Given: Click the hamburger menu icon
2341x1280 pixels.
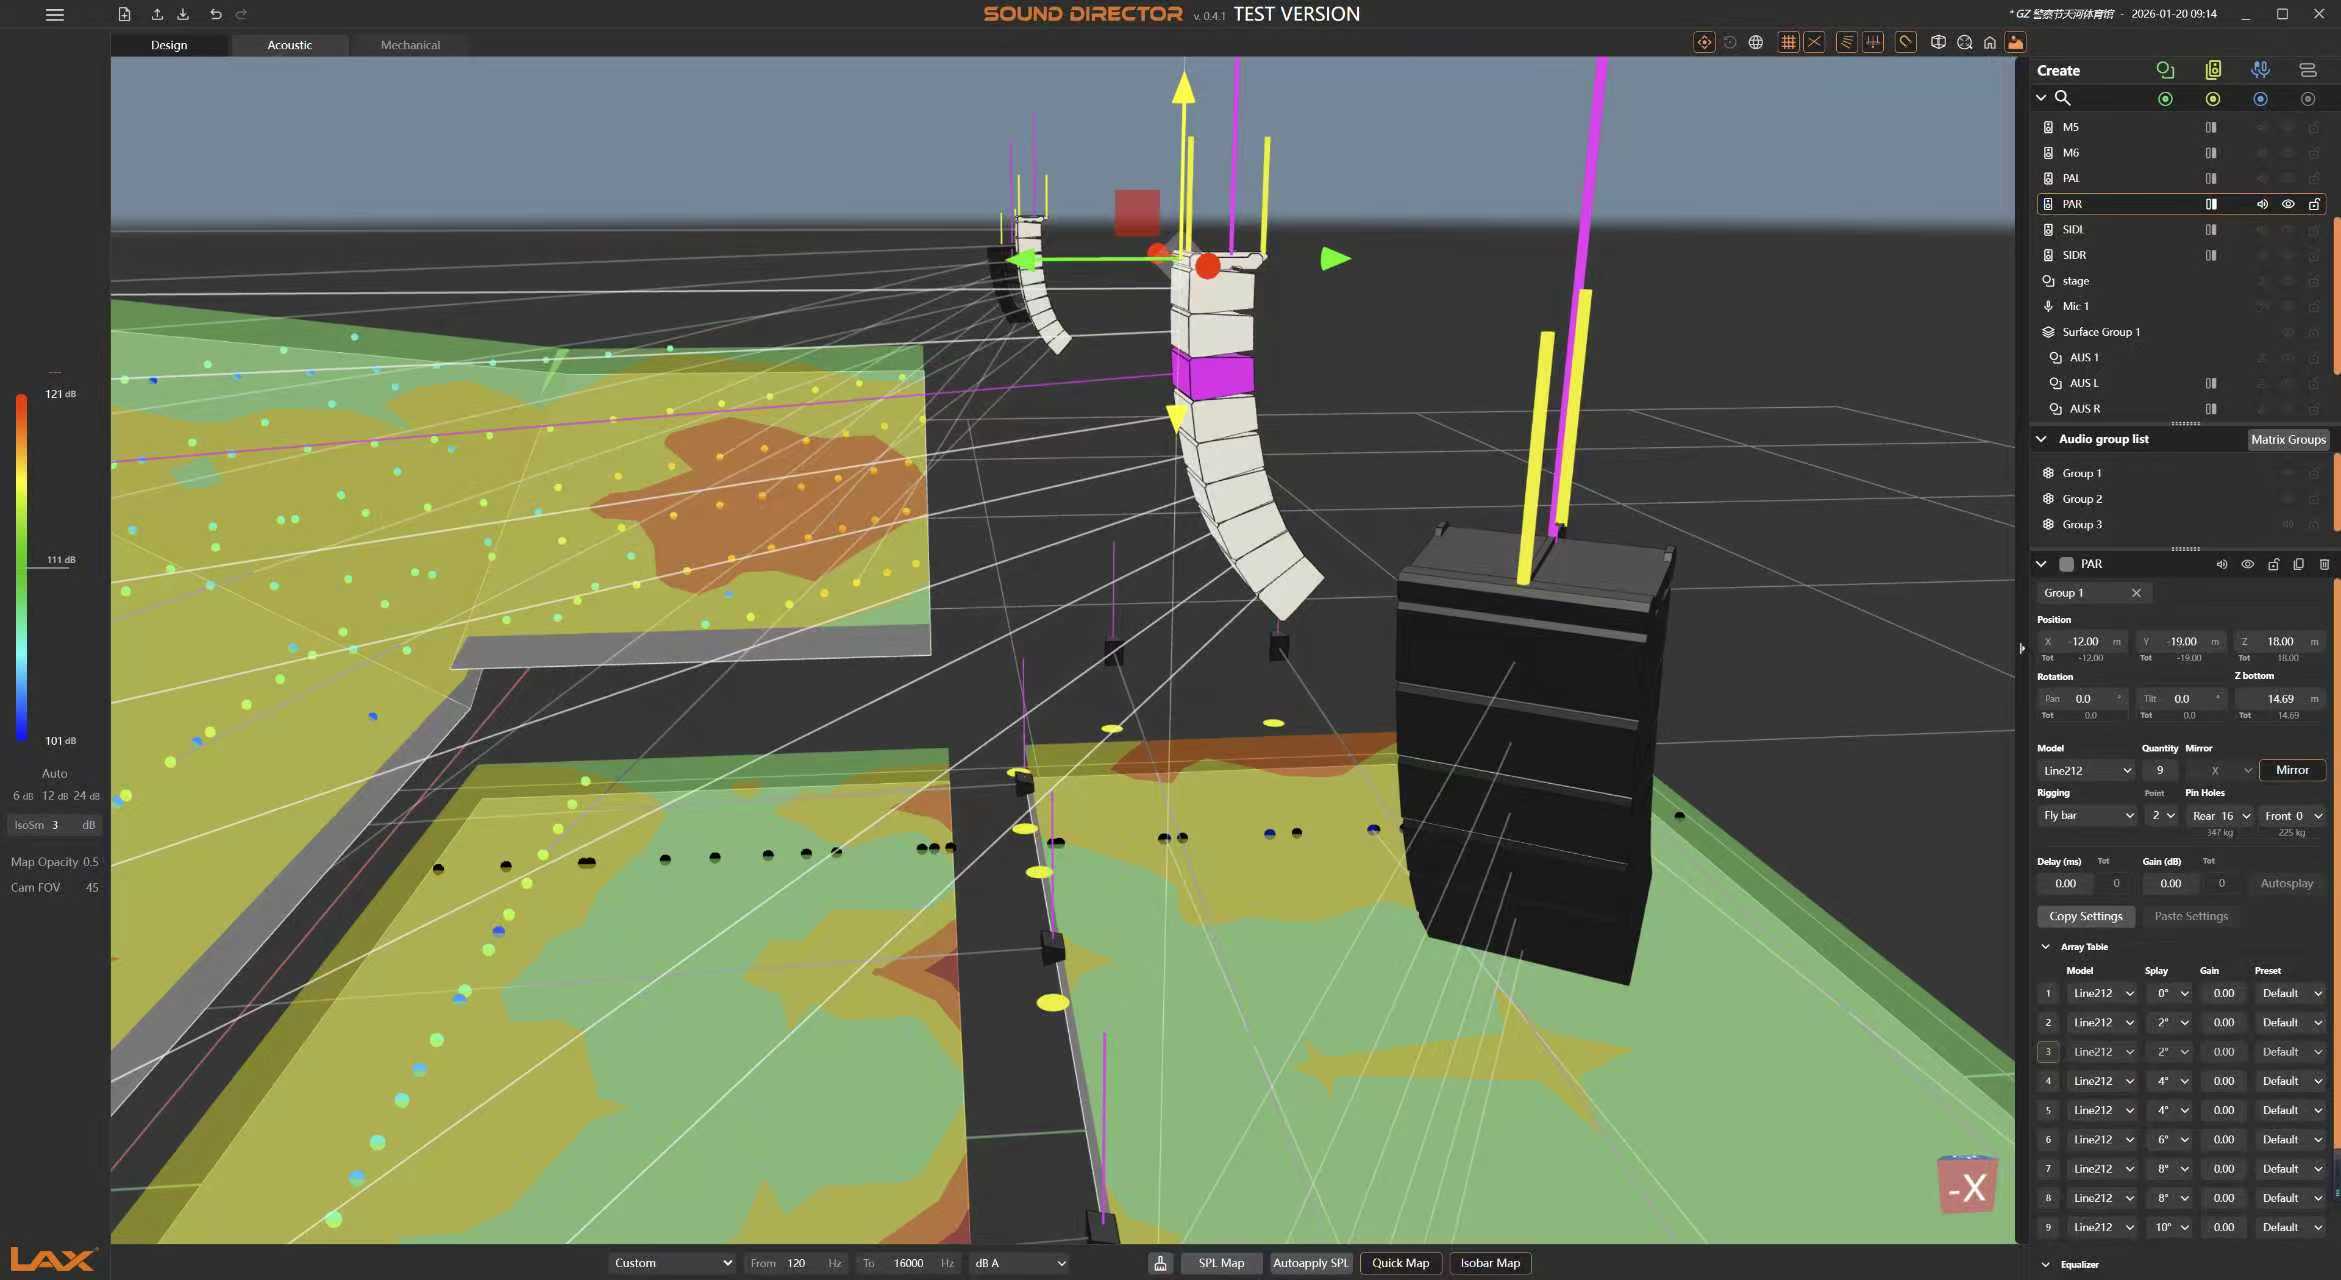Looking at the screenshot, I should (55, 15).
